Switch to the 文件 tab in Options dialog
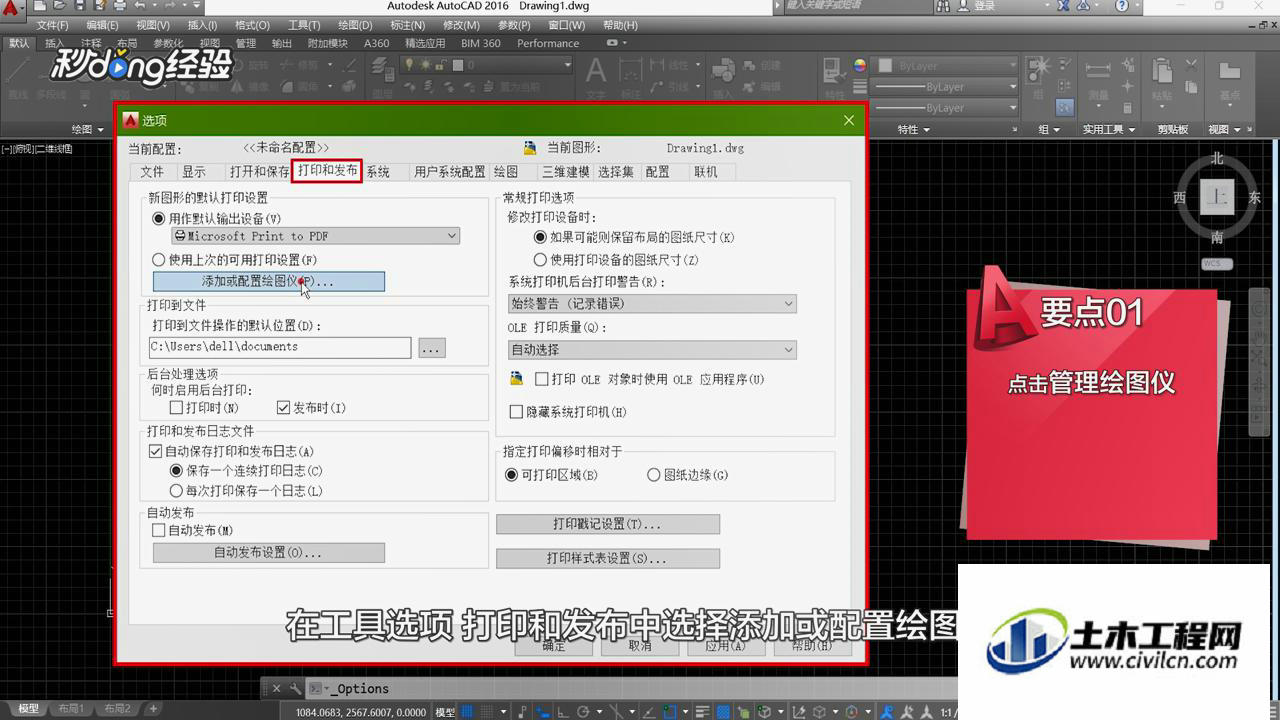The height and width of the screenshot is (720, 1280). click(x=152, y=172)
